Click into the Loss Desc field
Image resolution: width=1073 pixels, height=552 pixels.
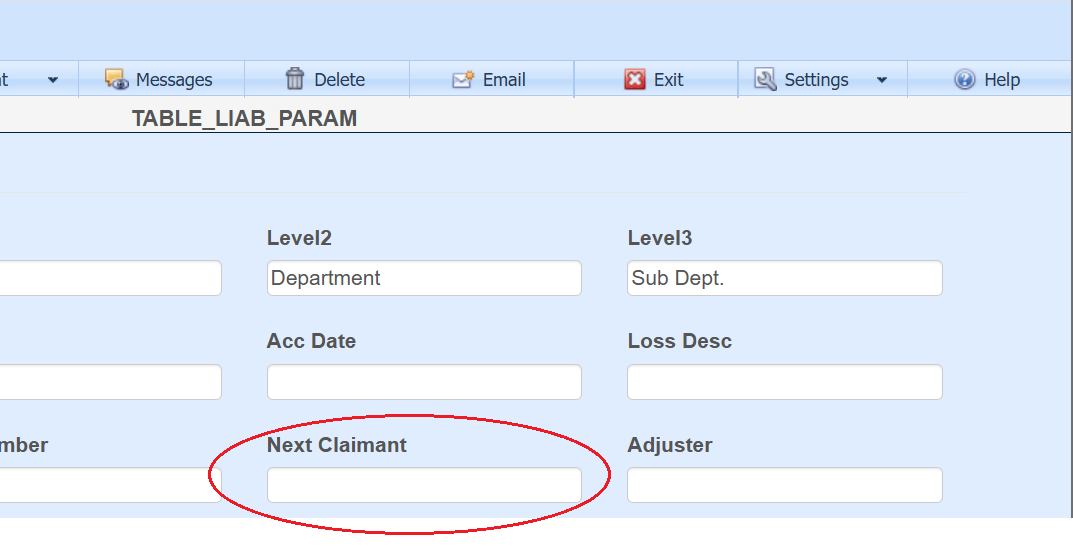tap(784, 382)
